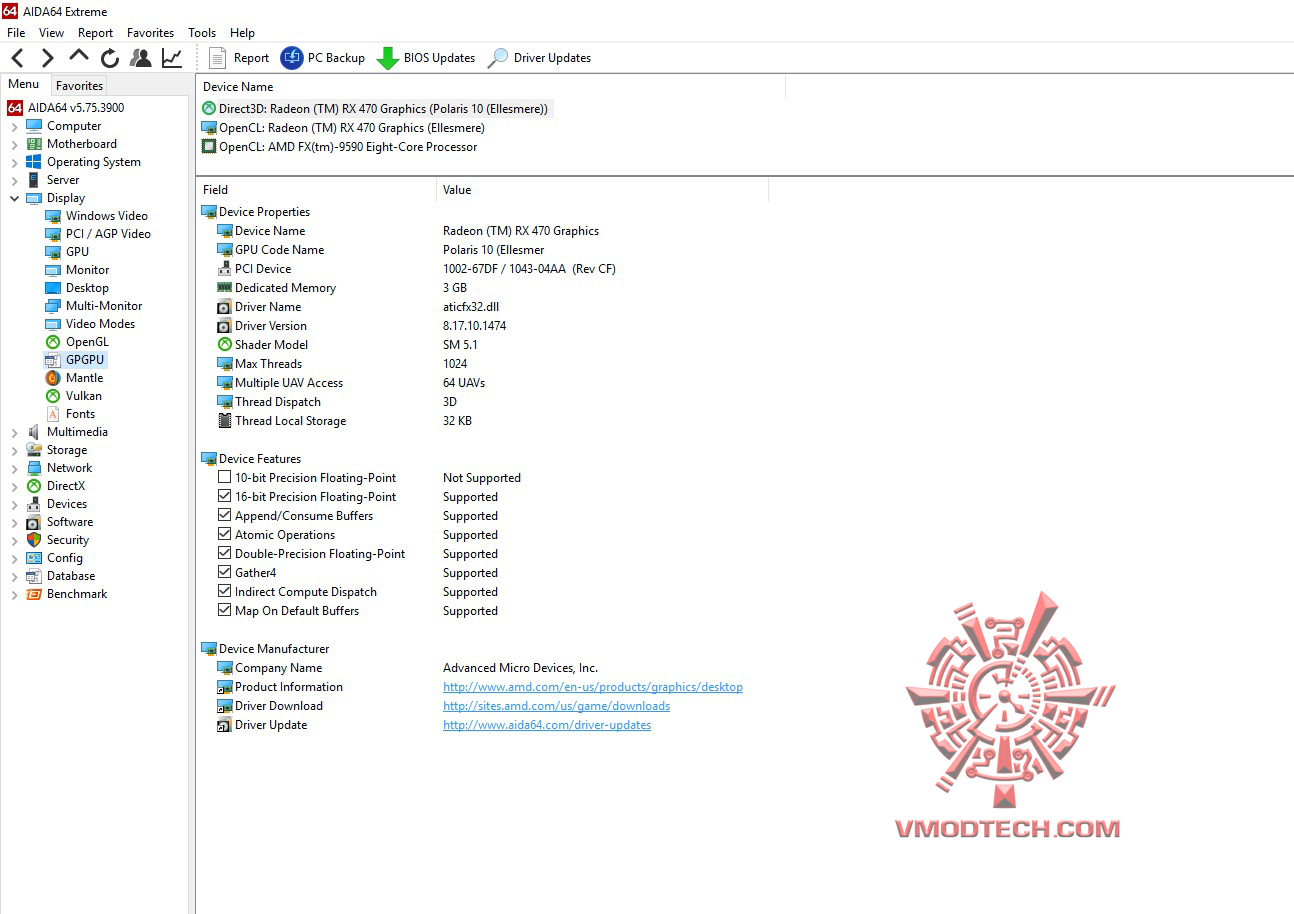Image resolution: width=1294 pixels, height=914 pixels.
Task: Open the Desktop page under Display
Action: tap(77, 288)
